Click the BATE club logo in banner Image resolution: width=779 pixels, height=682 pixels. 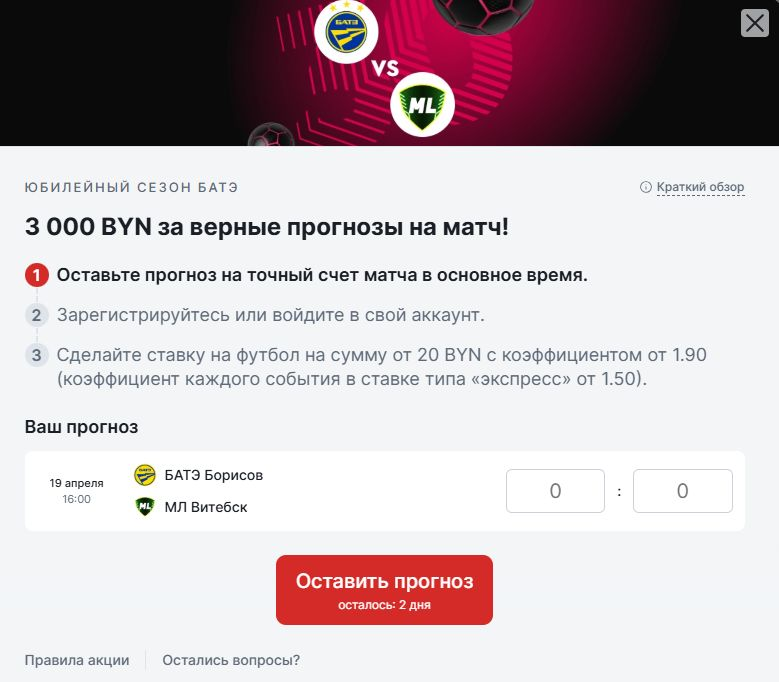(346, 31)
